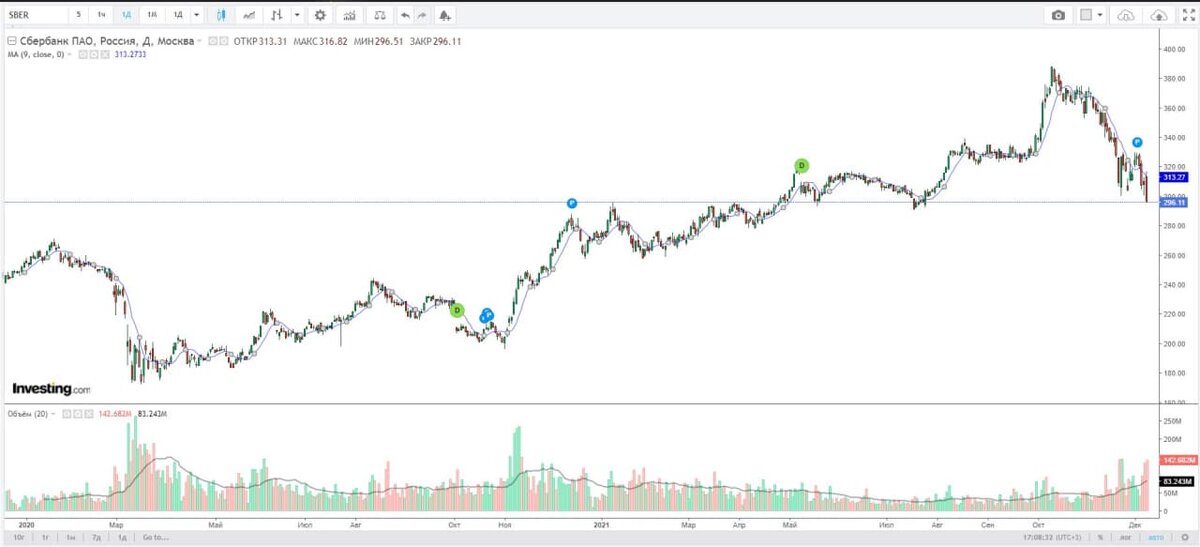This screenshot has width=1200, height=547.
Task: Click the MA value 313.2733 in legend
Action: pos(131,54)
